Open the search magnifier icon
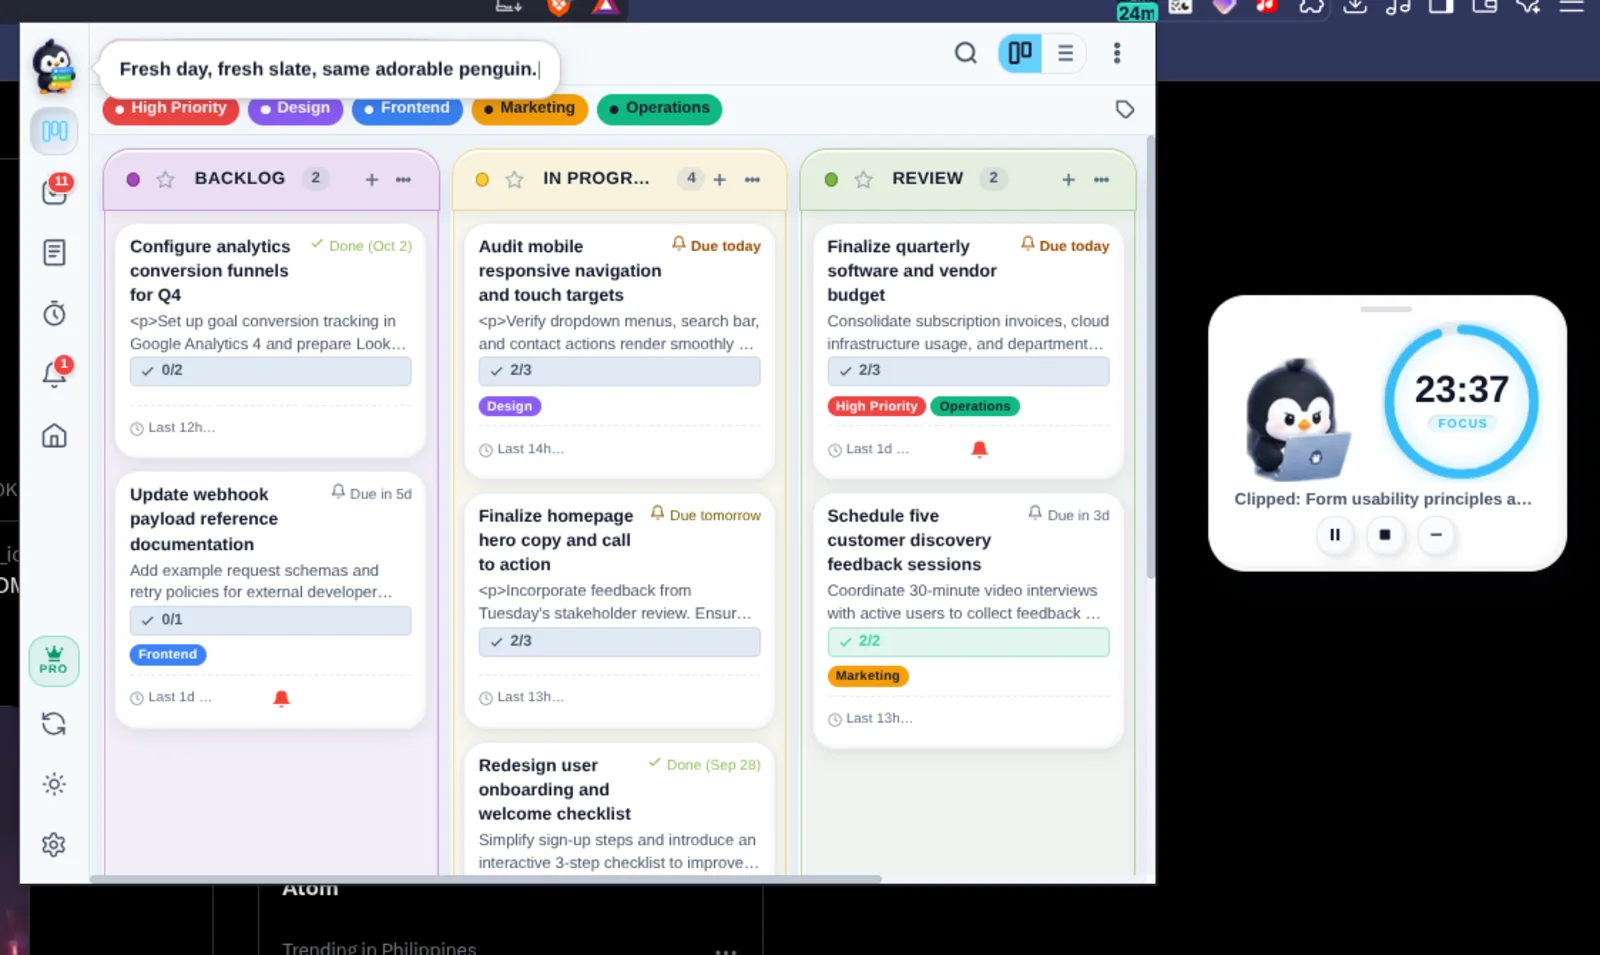 point(965,53)
